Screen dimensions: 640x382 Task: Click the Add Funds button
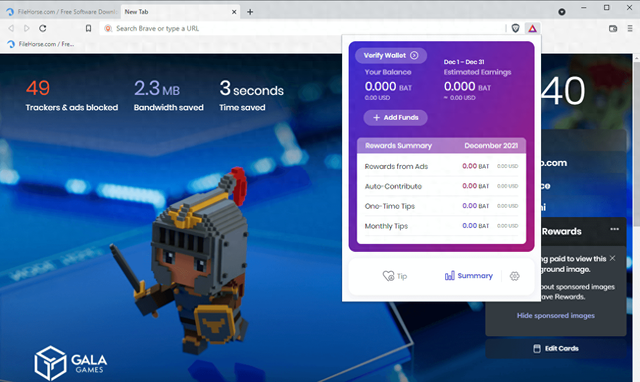(396, 118)
